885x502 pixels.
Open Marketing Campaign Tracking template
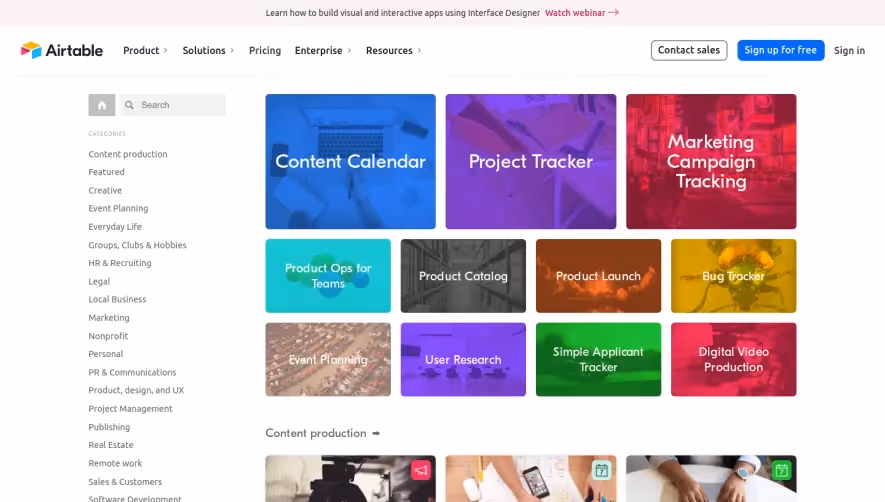coord(711,161)
